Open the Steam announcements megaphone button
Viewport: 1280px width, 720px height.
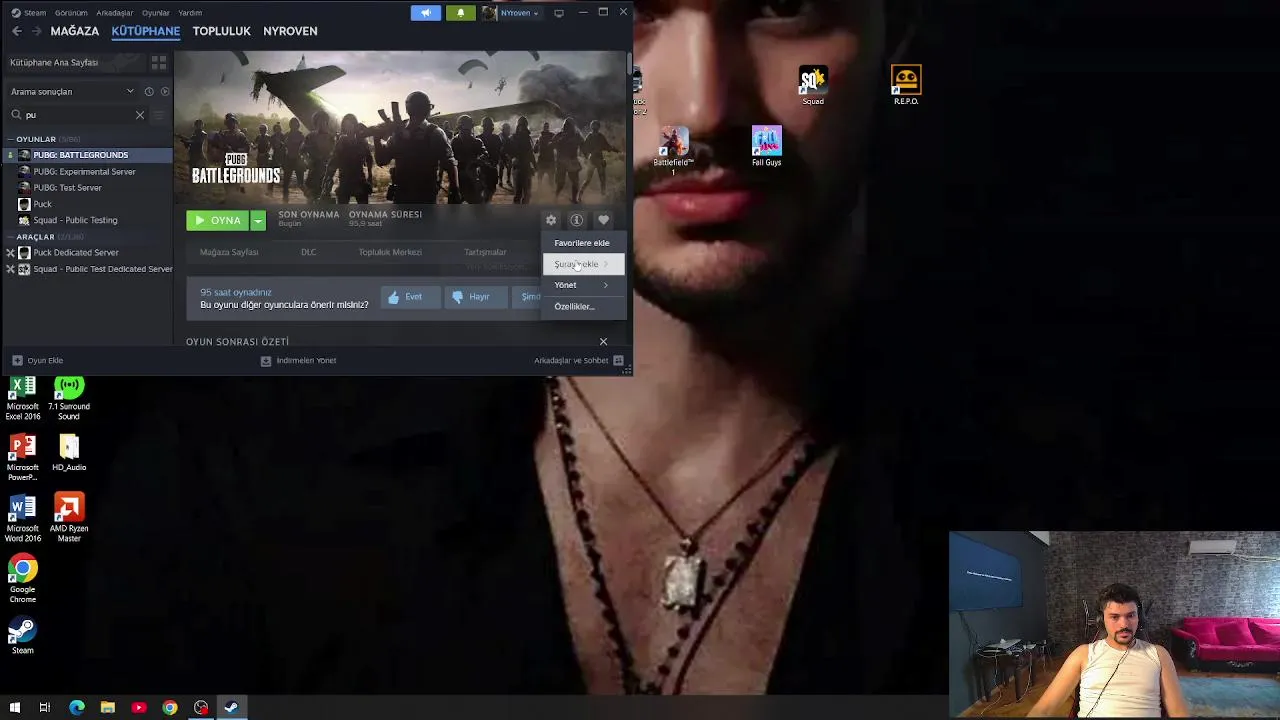click(425, 13)
